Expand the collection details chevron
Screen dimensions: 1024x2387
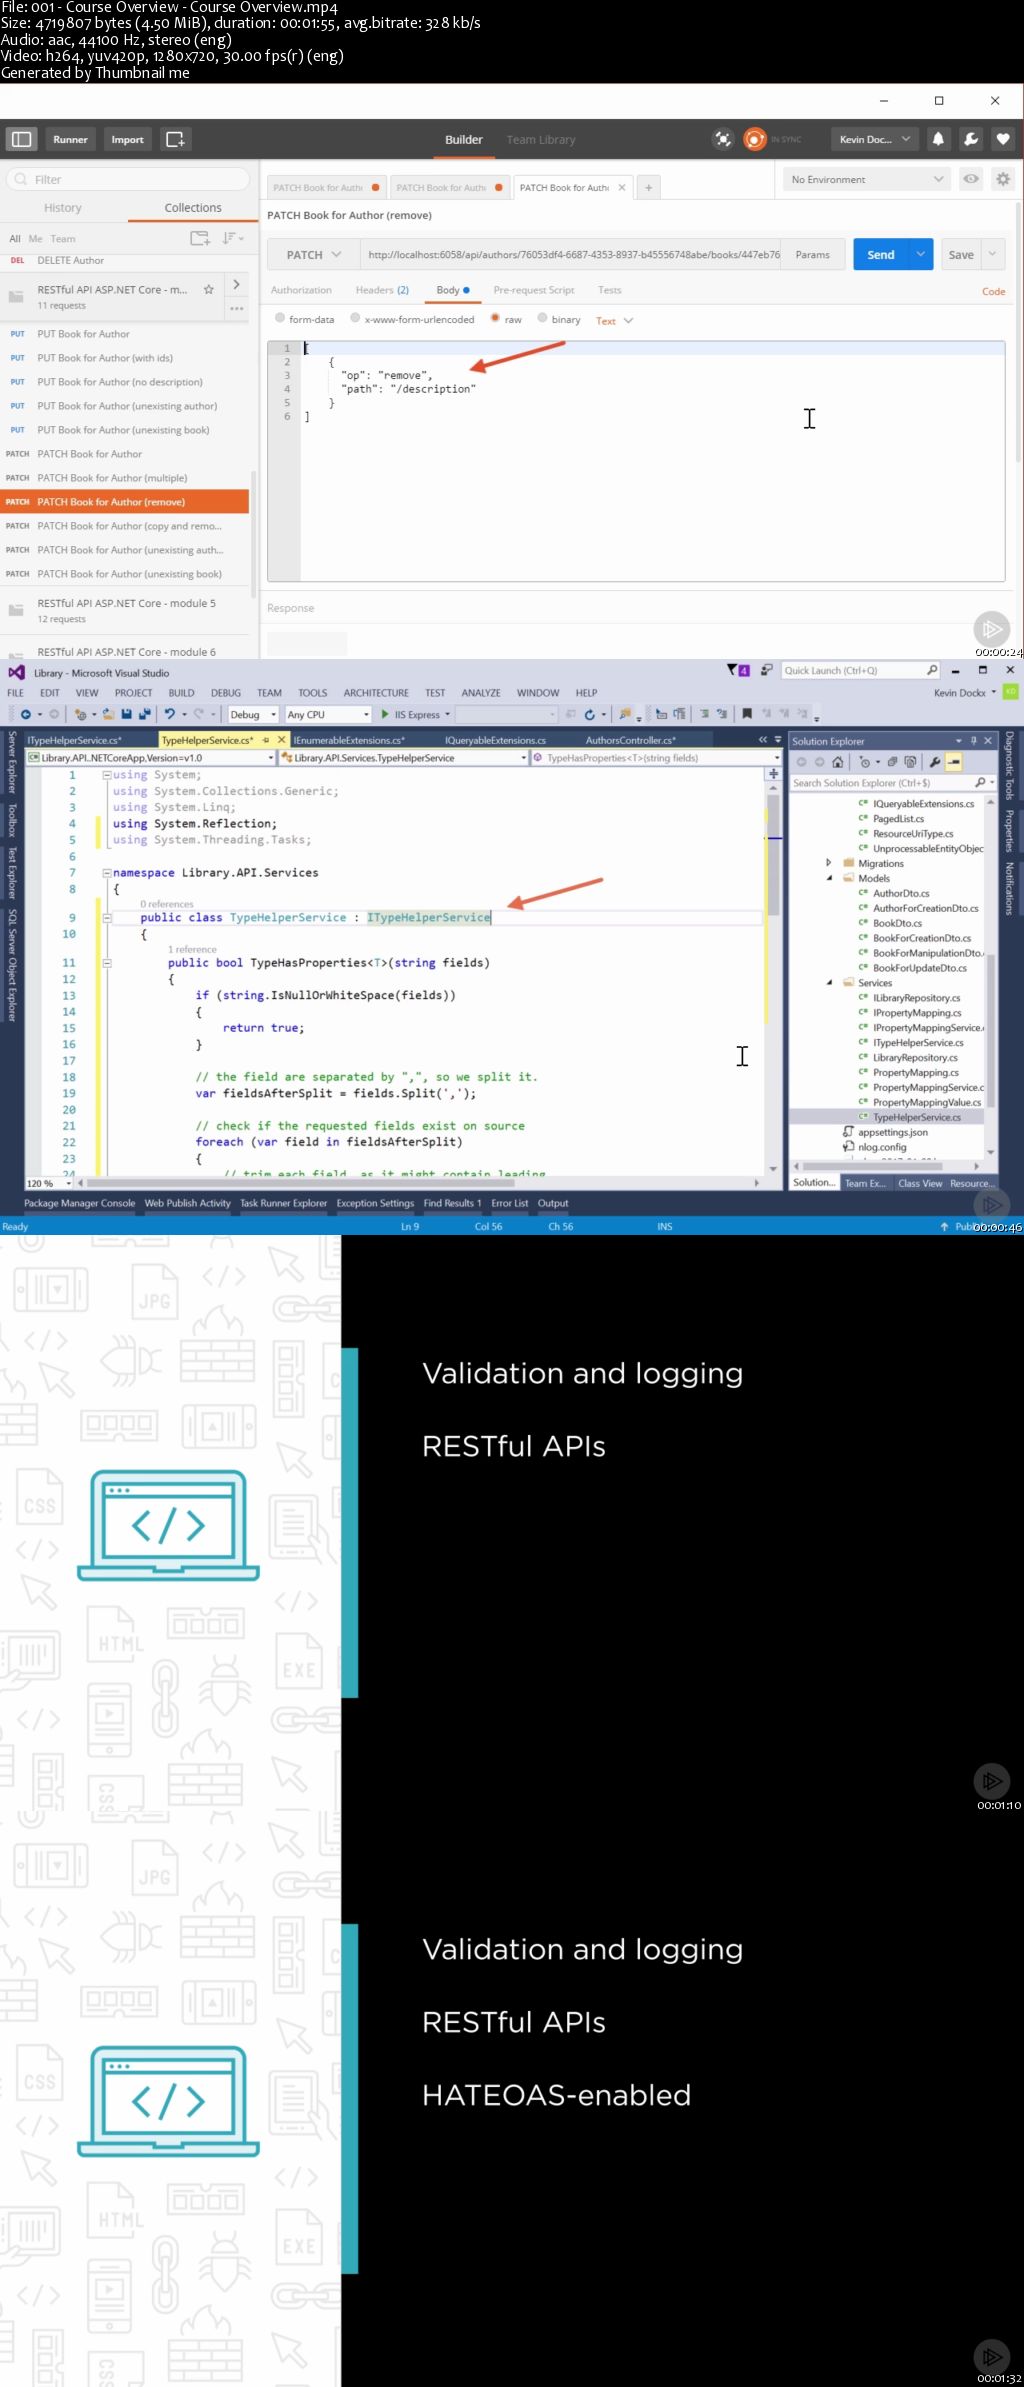[x=236, y=285]
